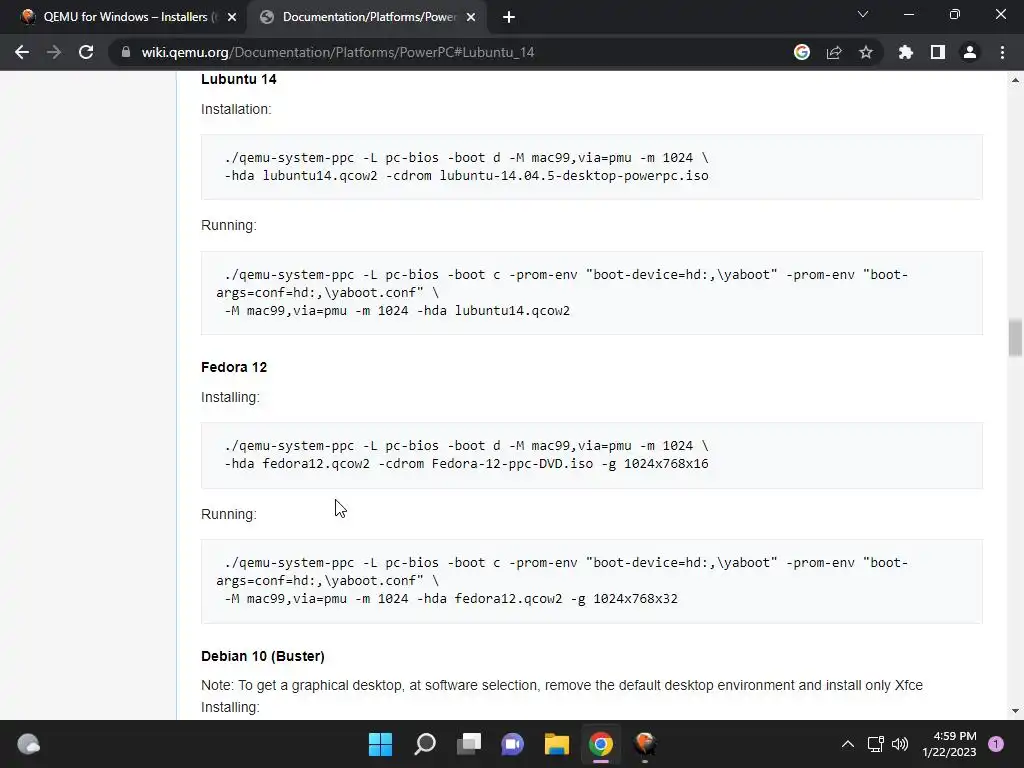Open a new browser tab

point(509,18)
